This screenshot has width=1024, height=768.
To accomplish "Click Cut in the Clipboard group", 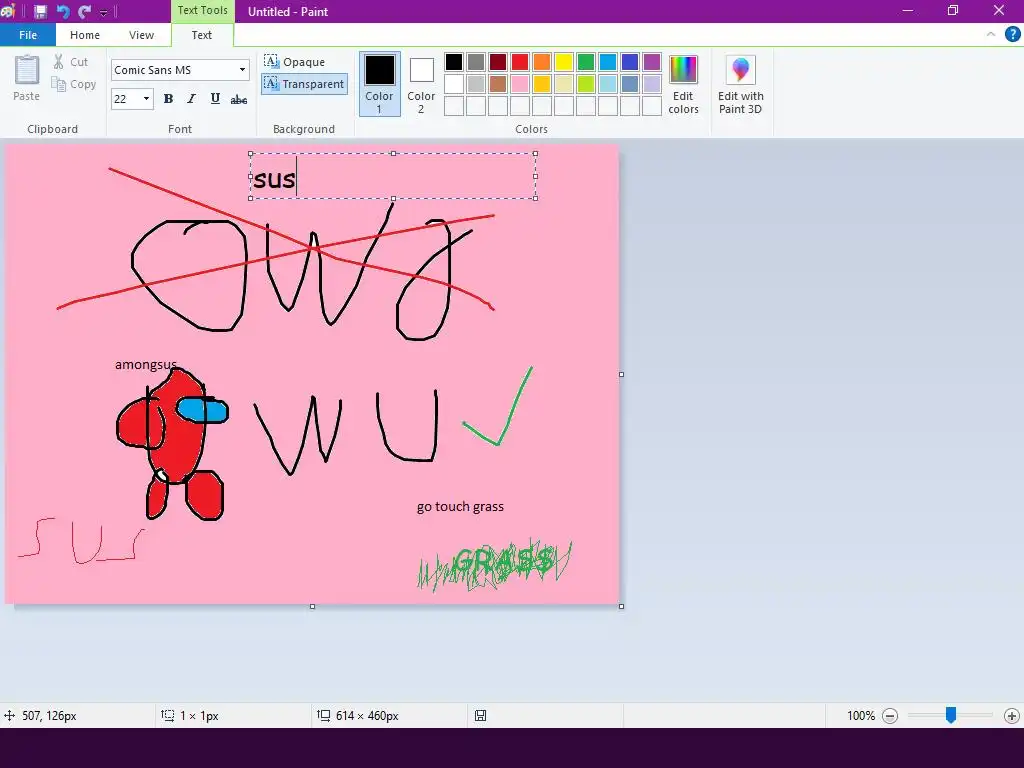I will click(71, 62).
